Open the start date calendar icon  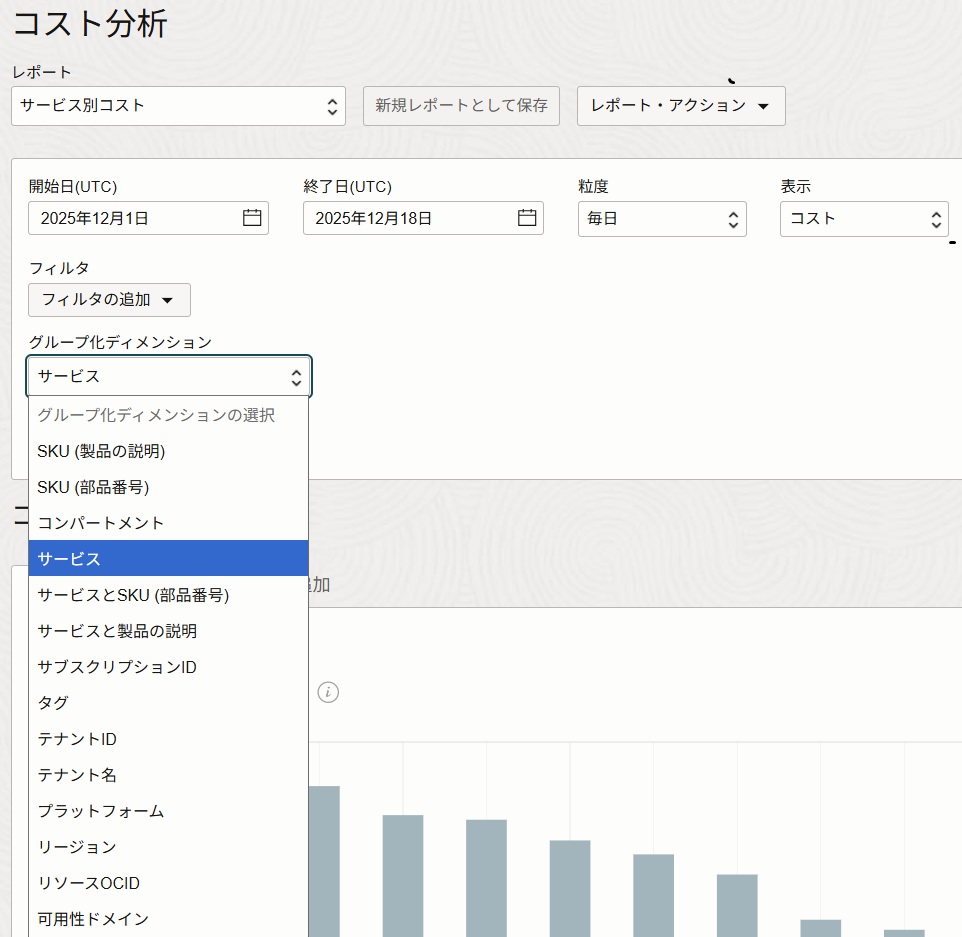click(x=252, y=218)
